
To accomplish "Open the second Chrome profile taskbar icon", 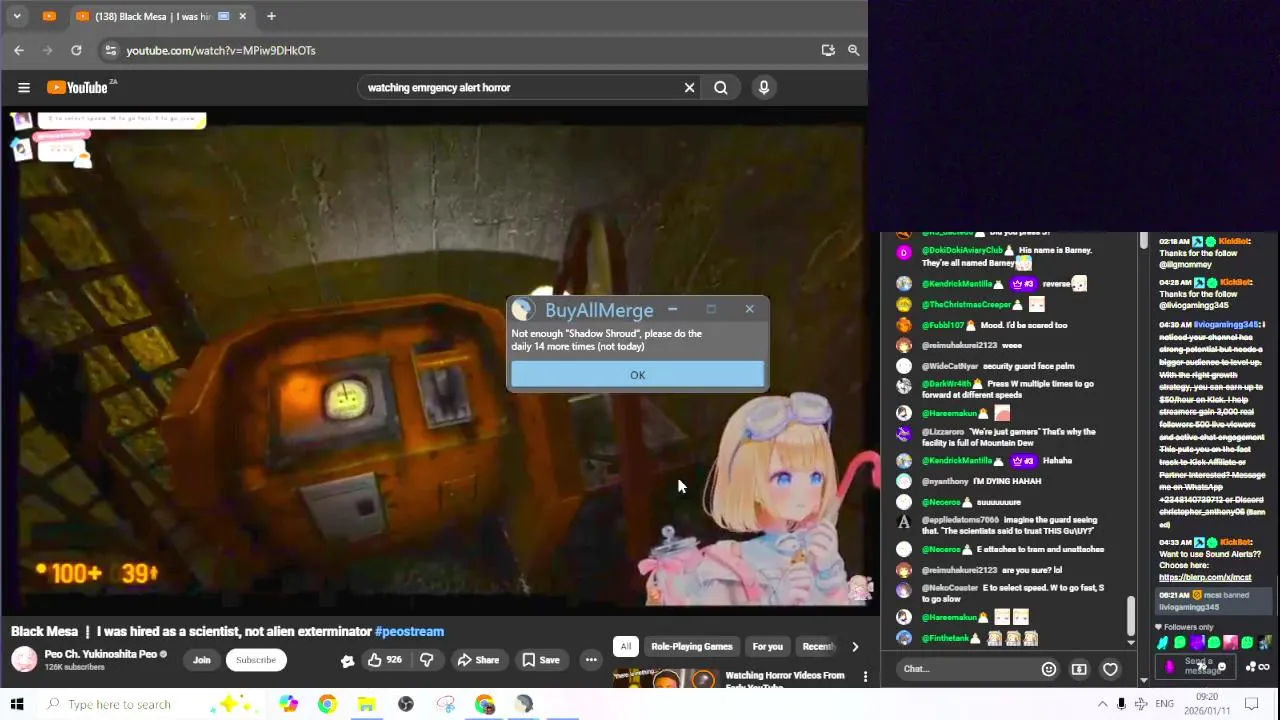I will click(485, 704).
